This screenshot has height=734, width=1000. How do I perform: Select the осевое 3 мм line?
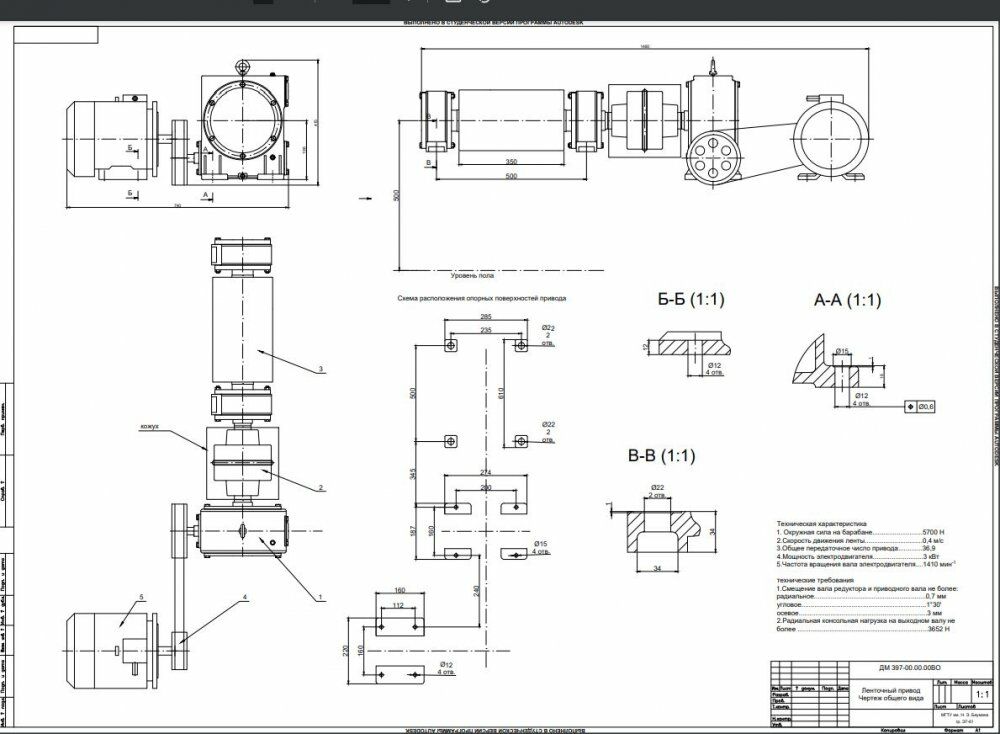click(x=859, y=613)
